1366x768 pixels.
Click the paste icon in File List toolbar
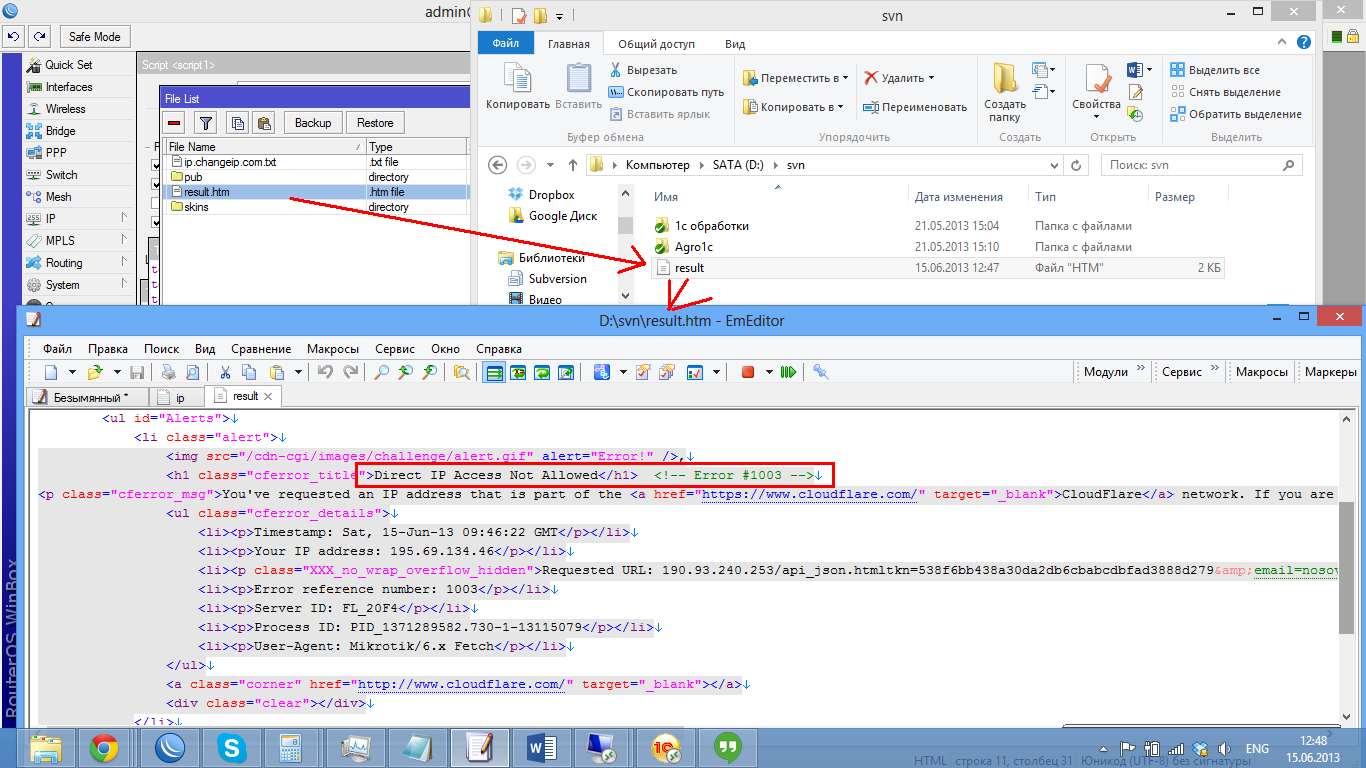264,123
